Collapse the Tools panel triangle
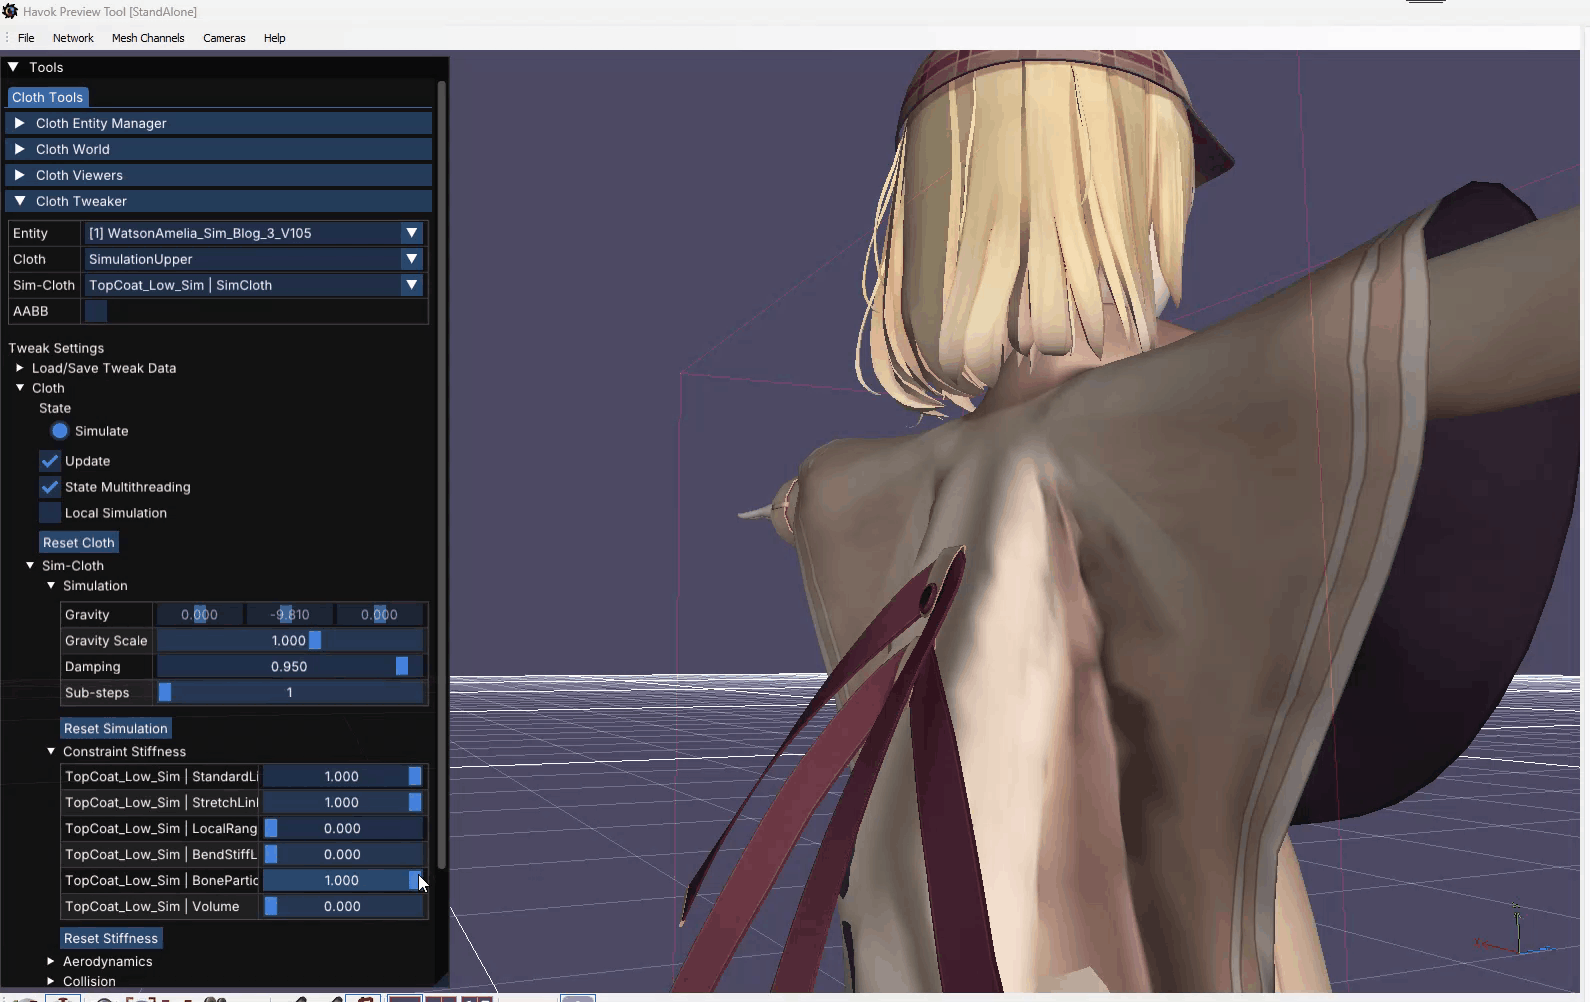The width and height of the screenshot is (1590, 1002). pos(14,67)
